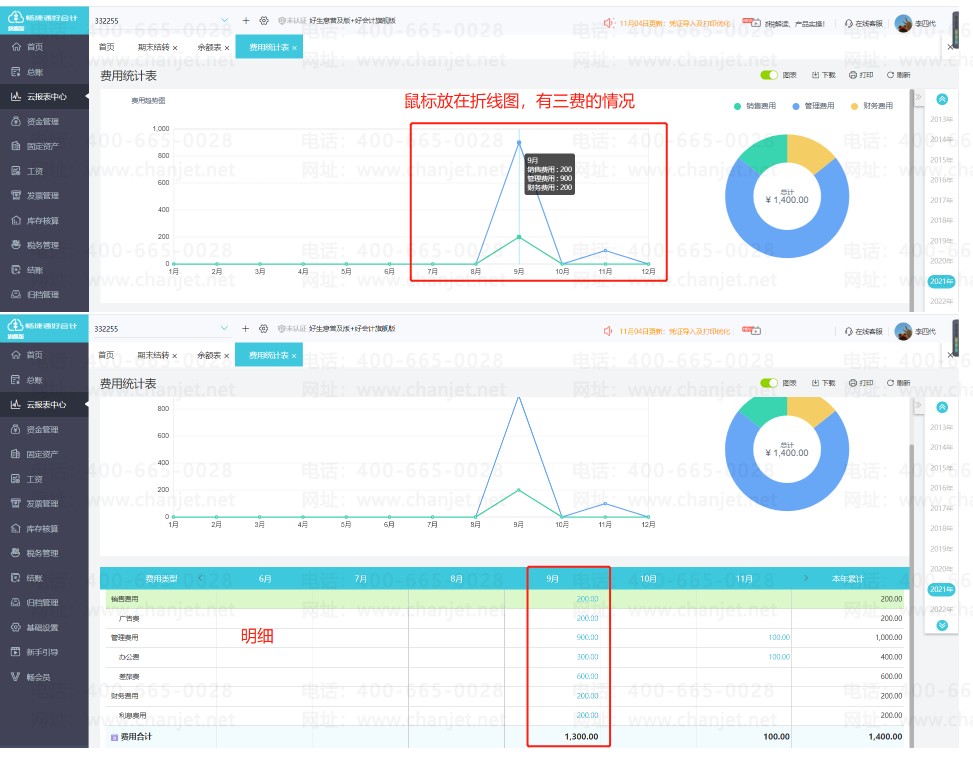Image resolution: width=973 pixels, height=757 pixels.
Task: Click the right month arrow before 本年累计
Action: (x=805, y=578)
